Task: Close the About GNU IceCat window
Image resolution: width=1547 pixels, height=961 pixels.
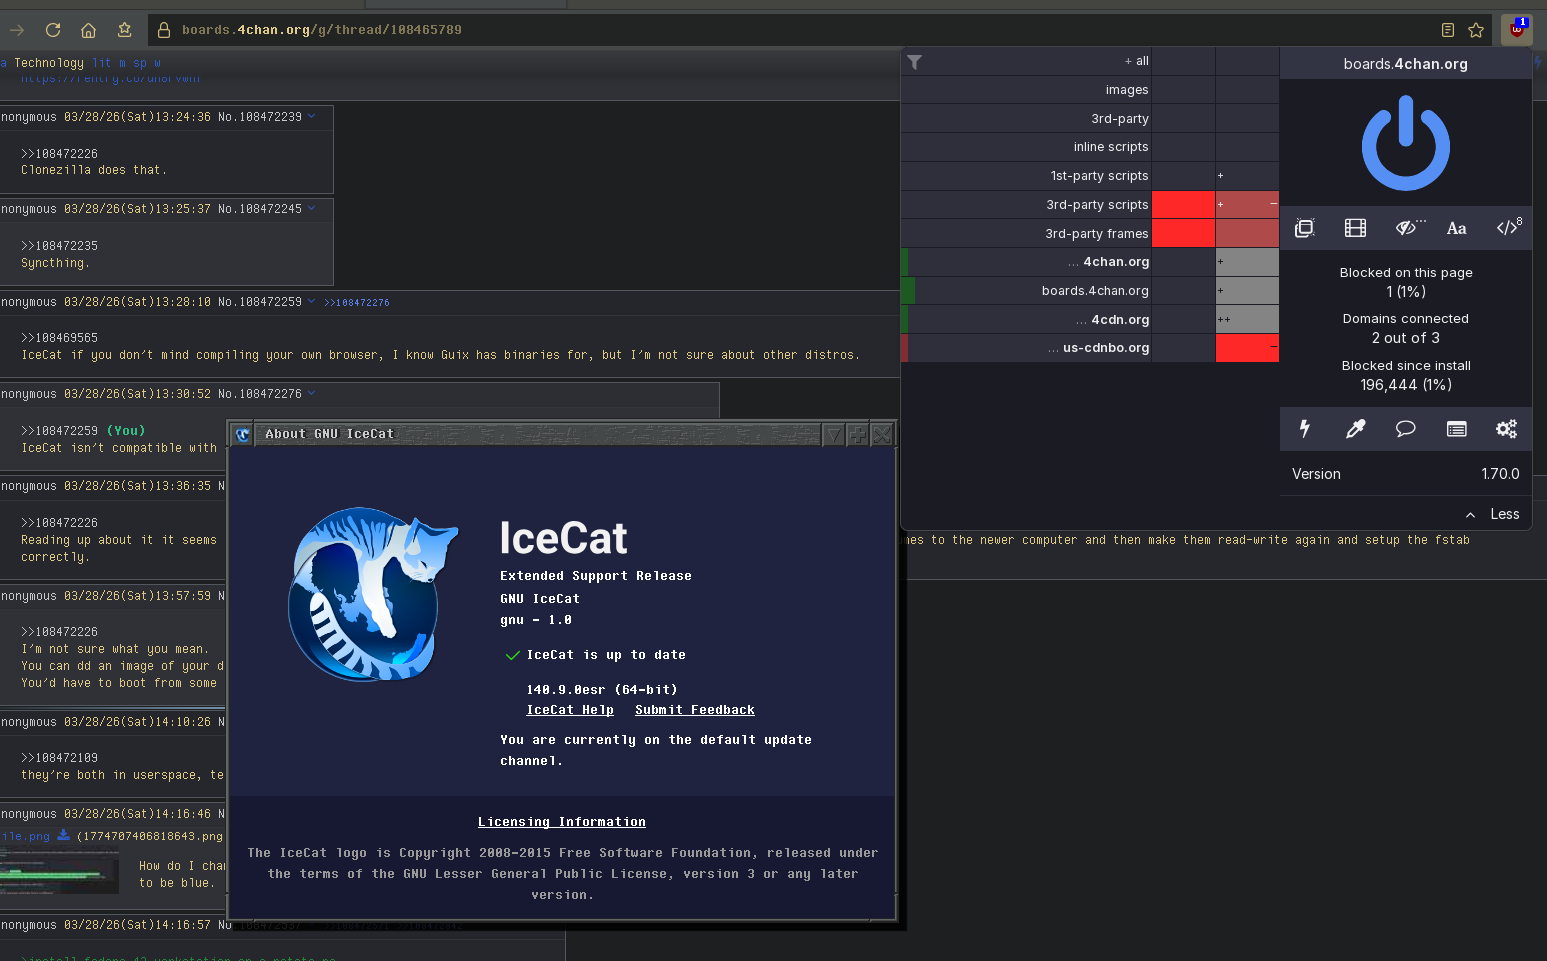Action: [881, 434]
